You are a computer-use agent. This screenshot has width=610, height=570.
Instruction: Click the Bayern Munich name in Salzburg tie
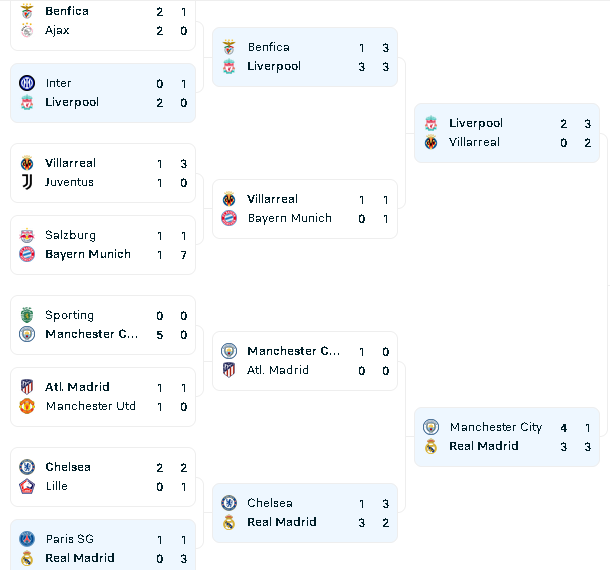point(88,254)
